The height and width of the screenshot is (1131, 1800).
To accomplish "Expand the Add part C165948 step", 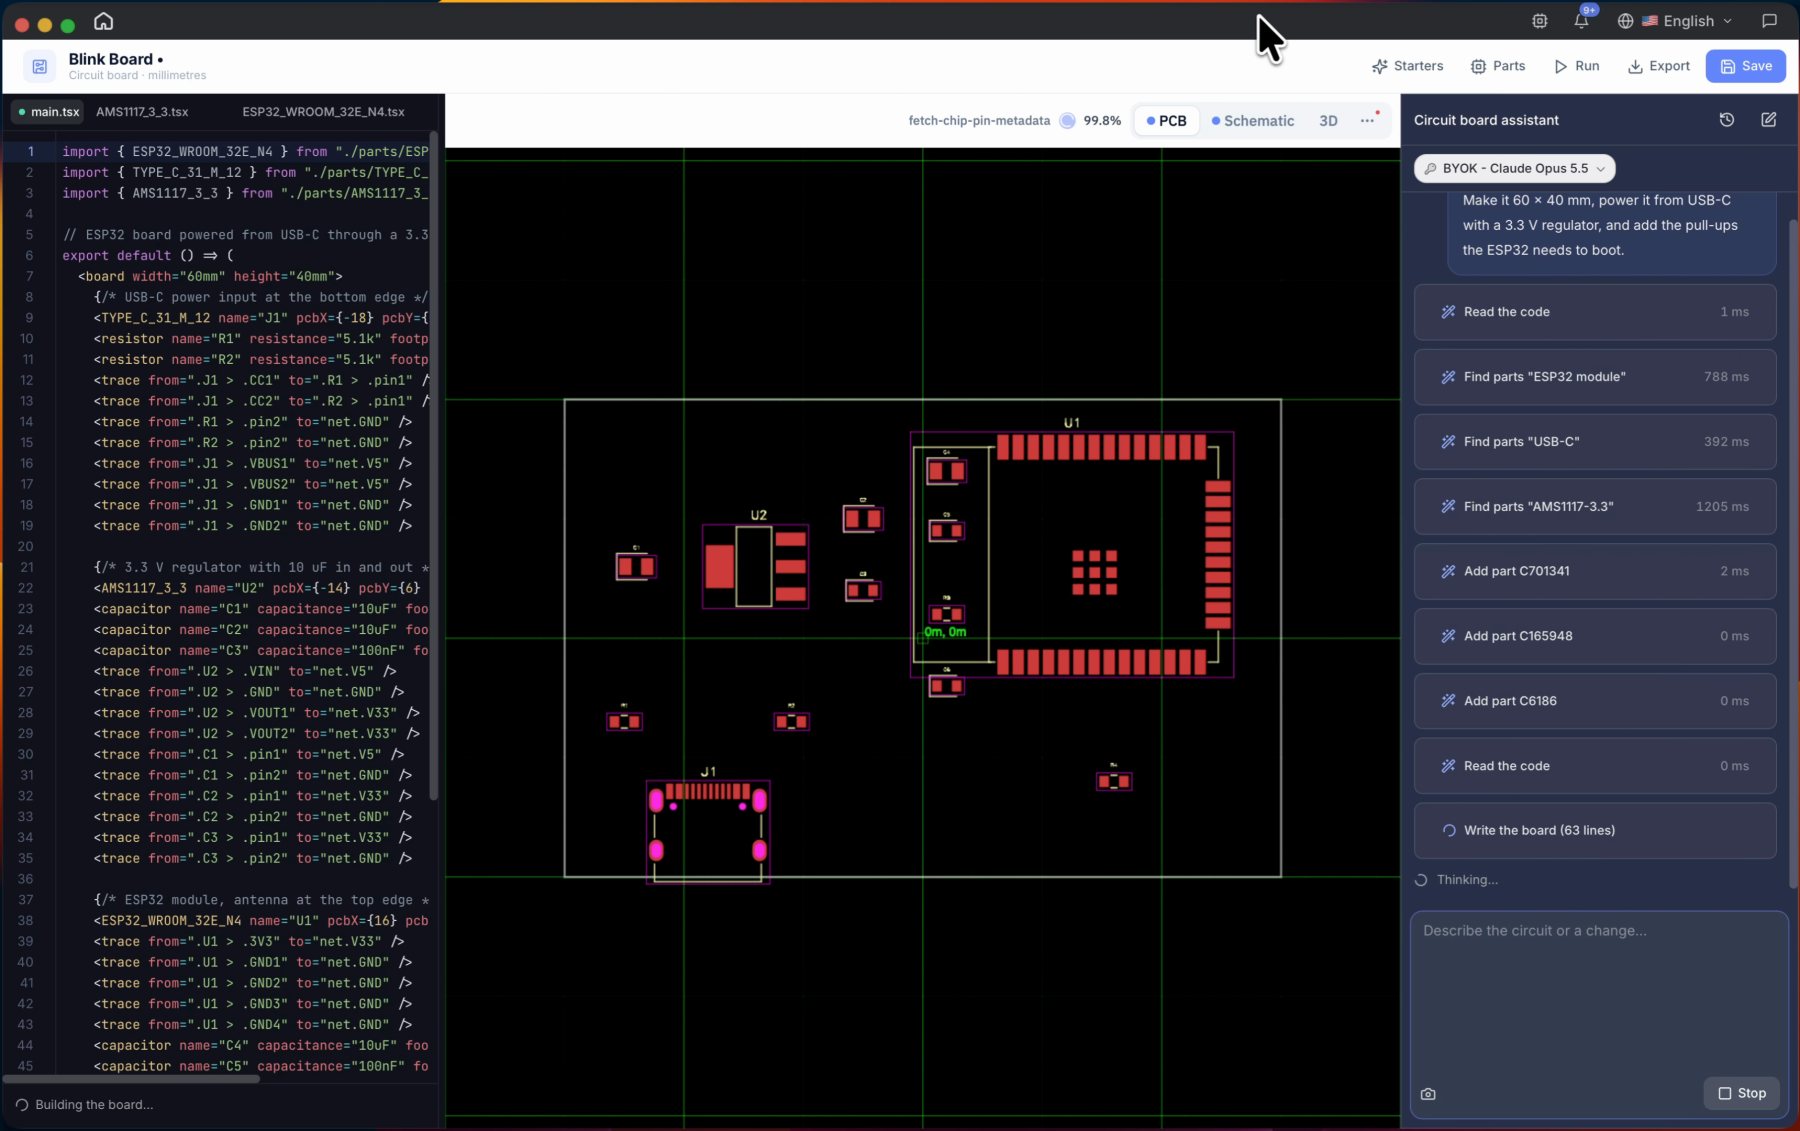I will [x=1595, y=636].
